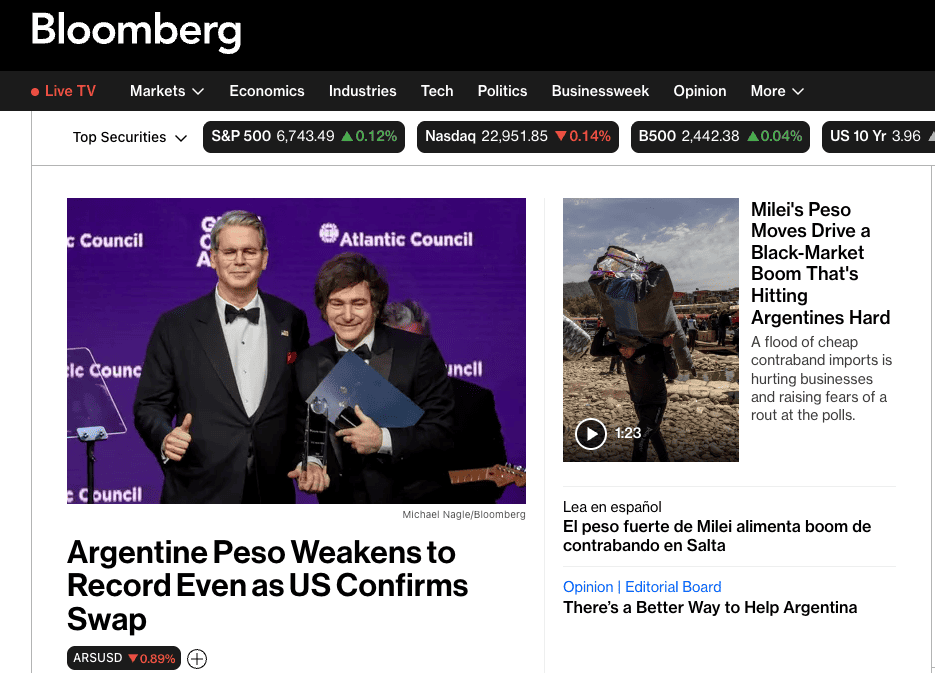Image resolution: width=935 pixels, height=673 pixels.
Task: Click the plus icon beside ARSUSD
Action: (x=197, y=658)
